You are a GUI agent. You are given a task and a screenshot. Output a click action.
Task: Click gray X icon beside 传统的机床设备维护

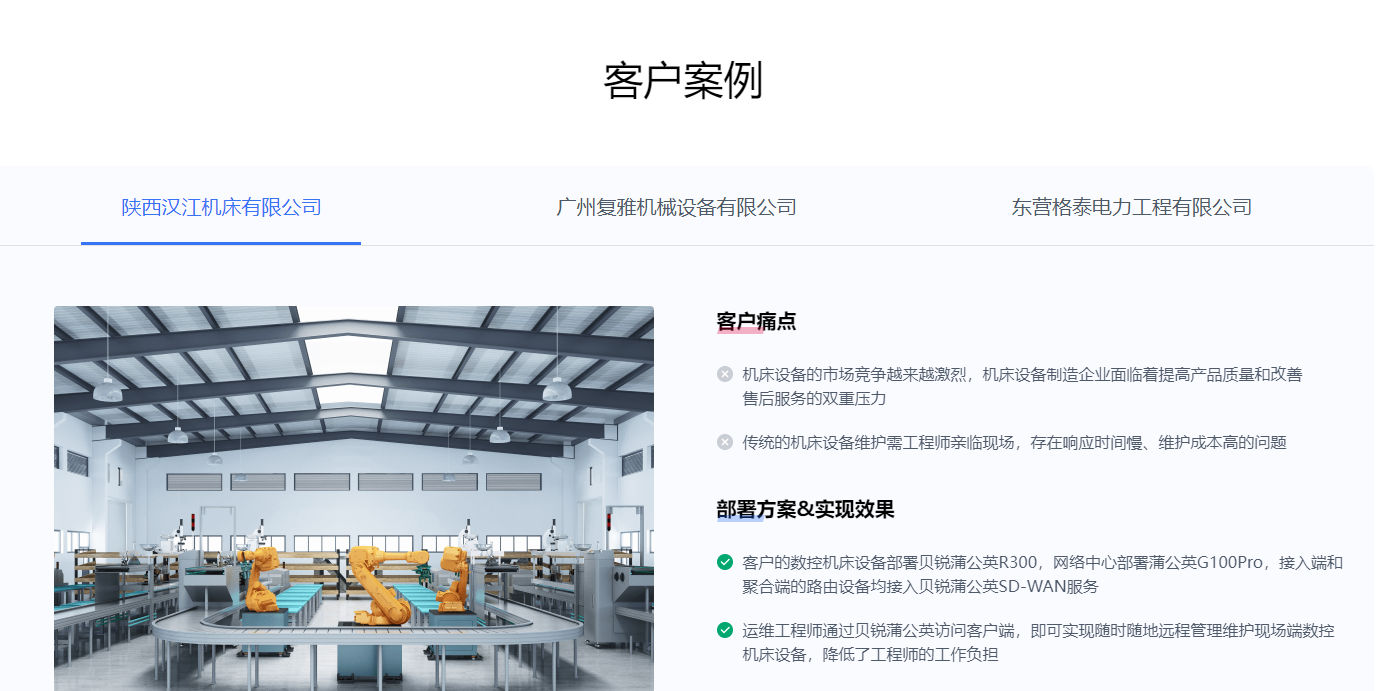(x=725, y=442)
